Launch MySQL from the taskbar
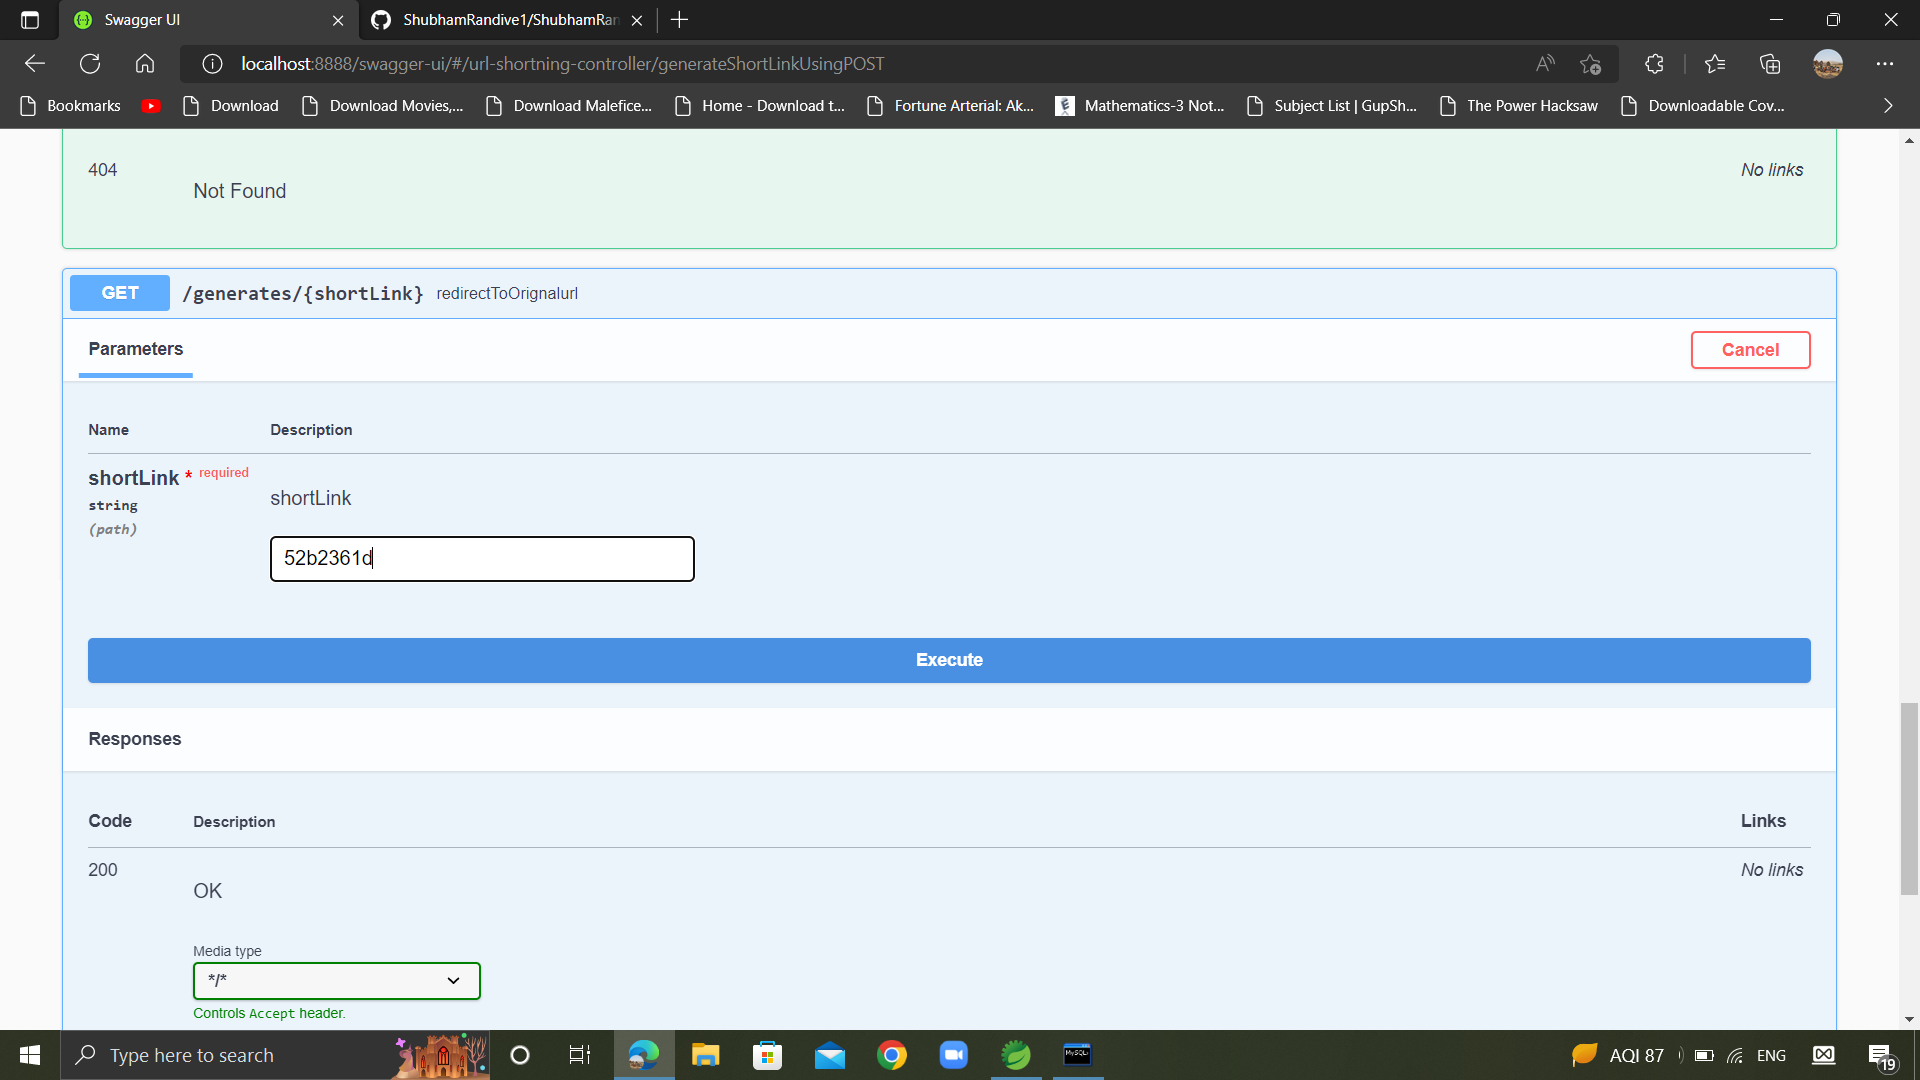The height and width of the screenshot is (1080, 1920). (1077, 1054)
